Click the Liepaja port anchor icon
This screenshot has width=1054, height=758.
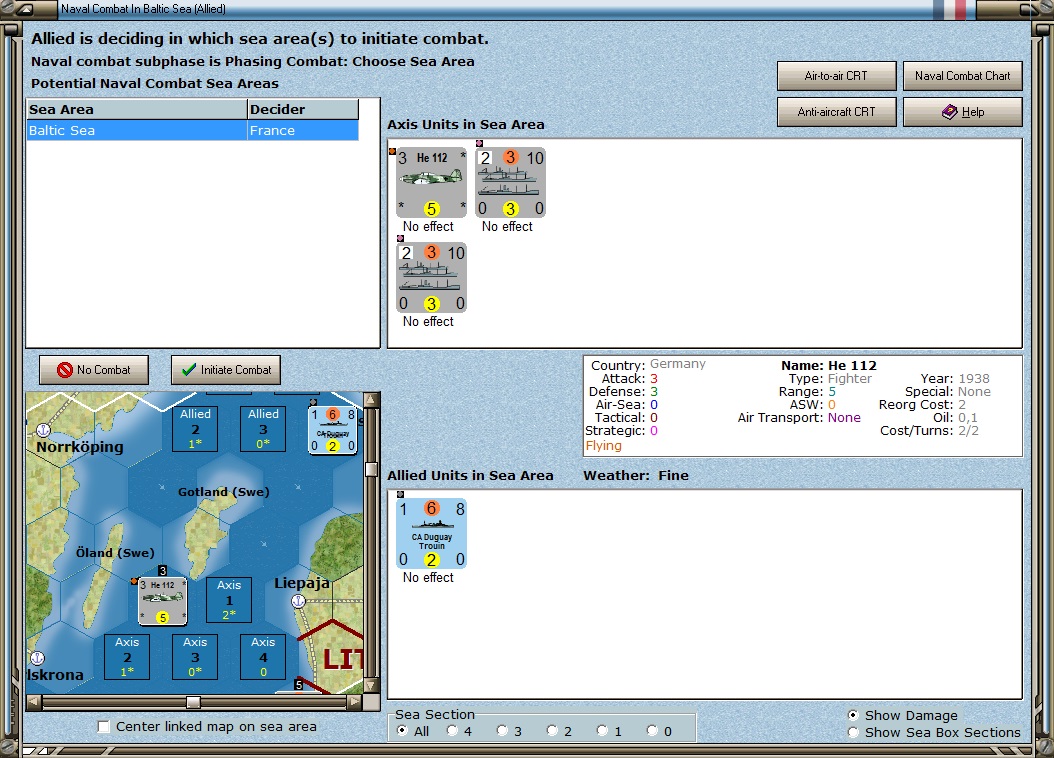pyautogui.click(x=298, y=601)
